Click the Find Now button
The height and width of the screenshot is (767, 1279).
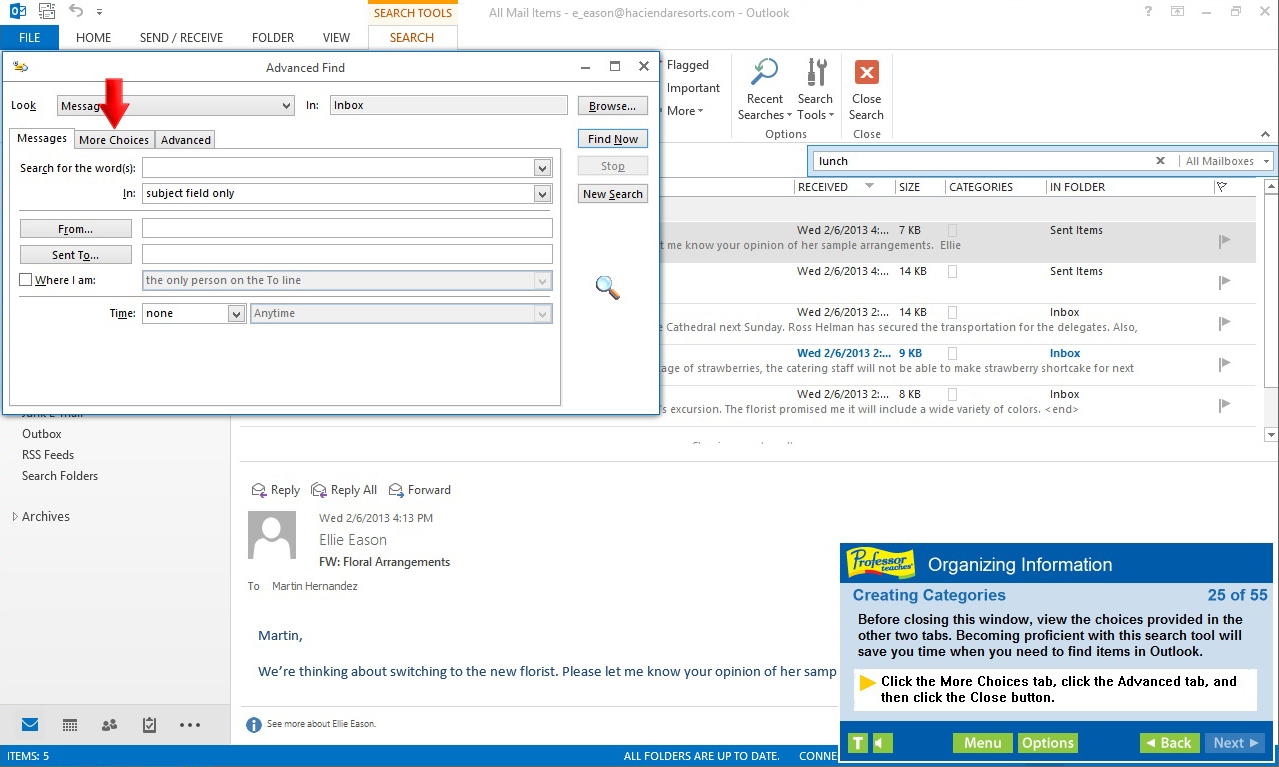click(x=612, y=138)
